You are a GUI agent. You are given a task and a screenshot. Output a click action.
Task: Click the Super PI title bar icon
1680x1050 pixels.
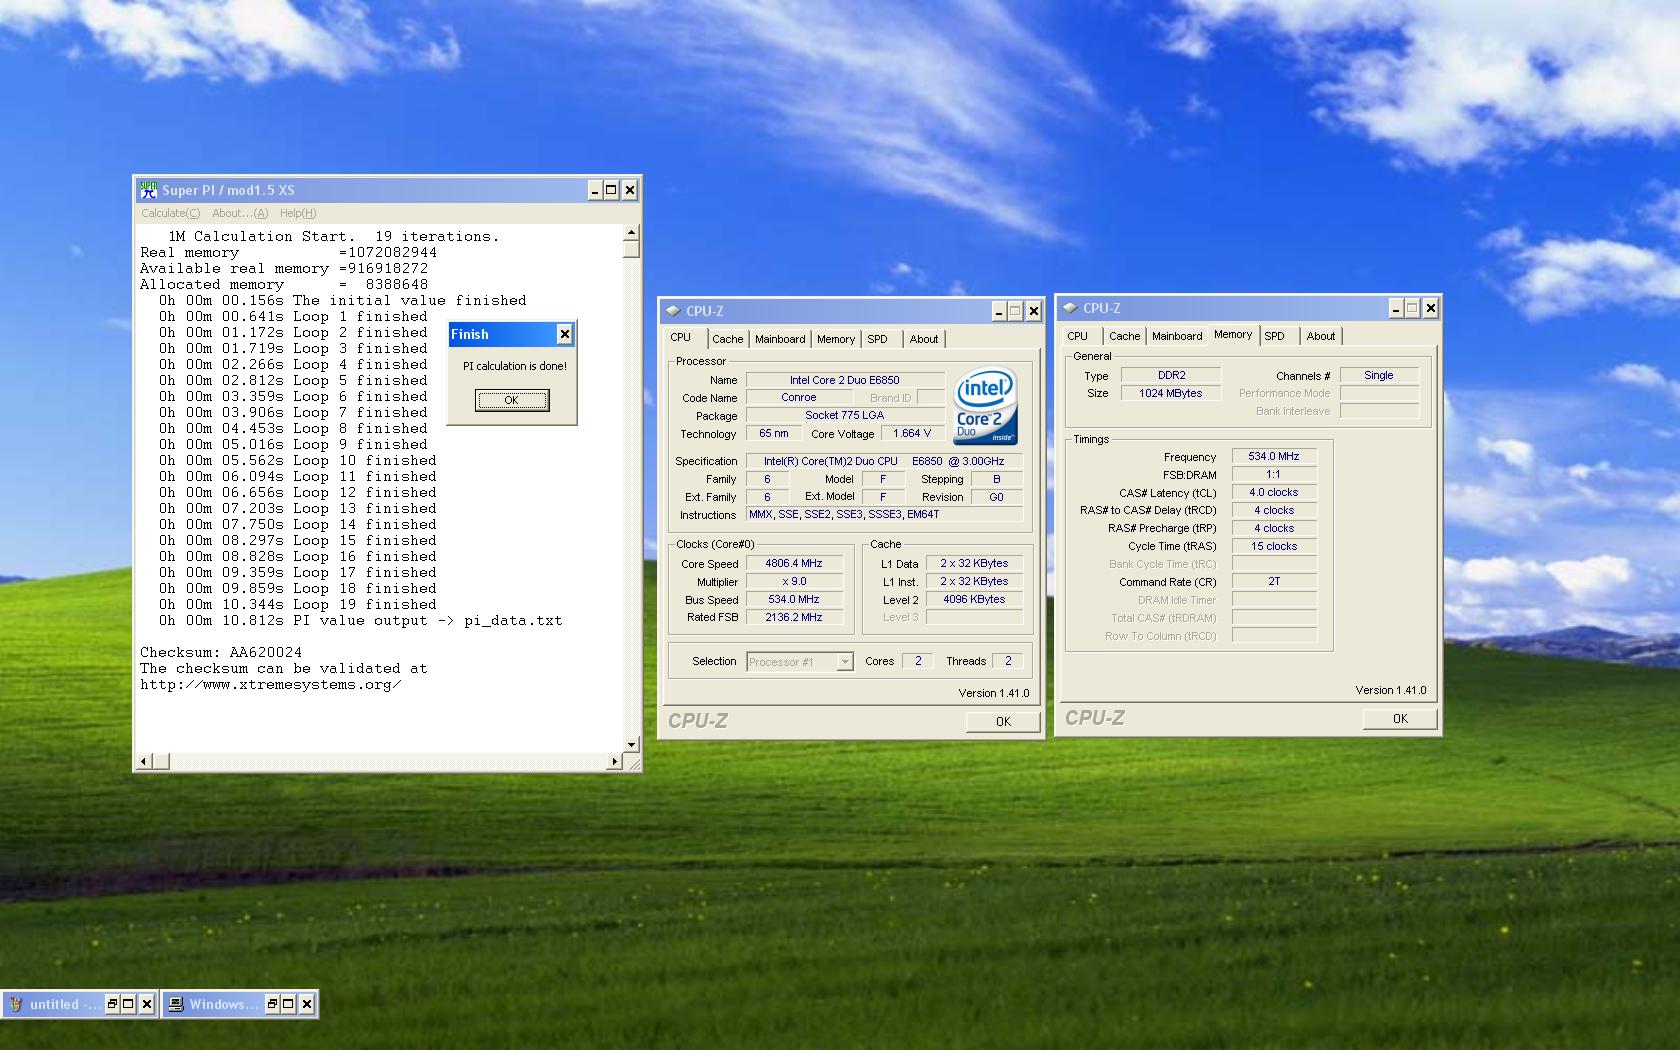click(149, 190)
